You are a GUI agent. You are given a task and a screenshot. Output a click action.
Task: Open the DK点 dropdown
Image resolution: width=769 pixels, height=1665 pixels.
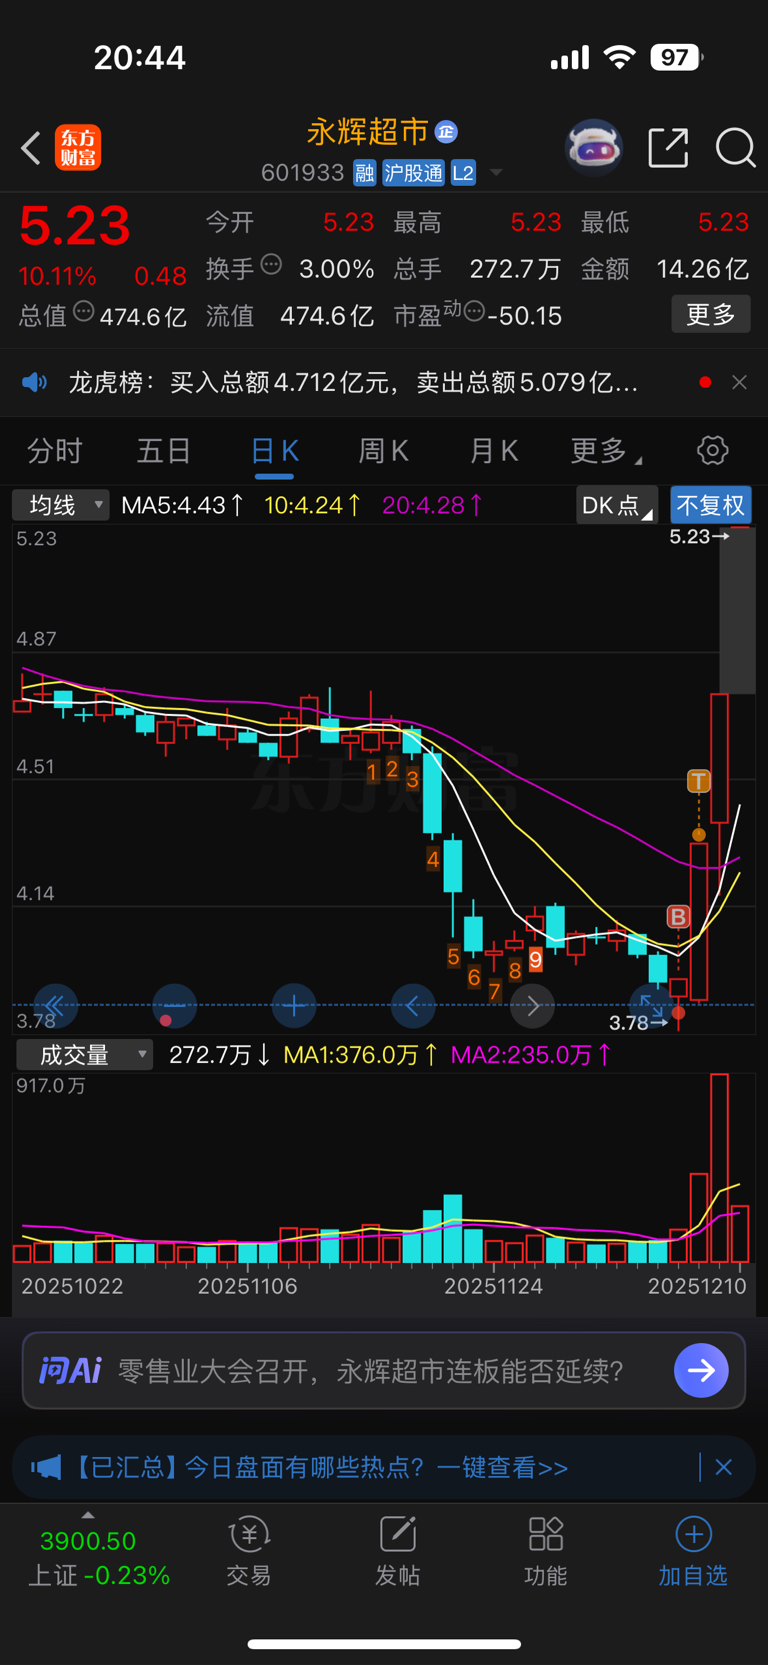(617, 505)
